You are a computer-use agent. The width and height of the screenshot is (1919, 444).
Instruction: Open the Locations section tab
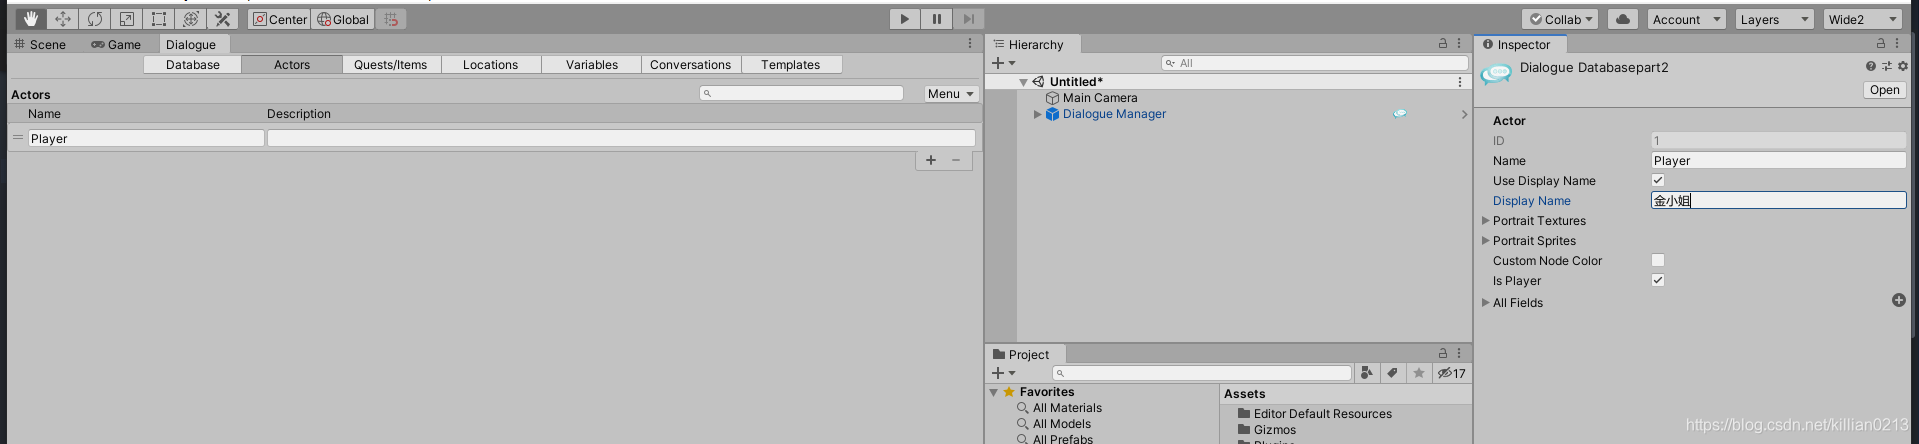coord(491,64)
